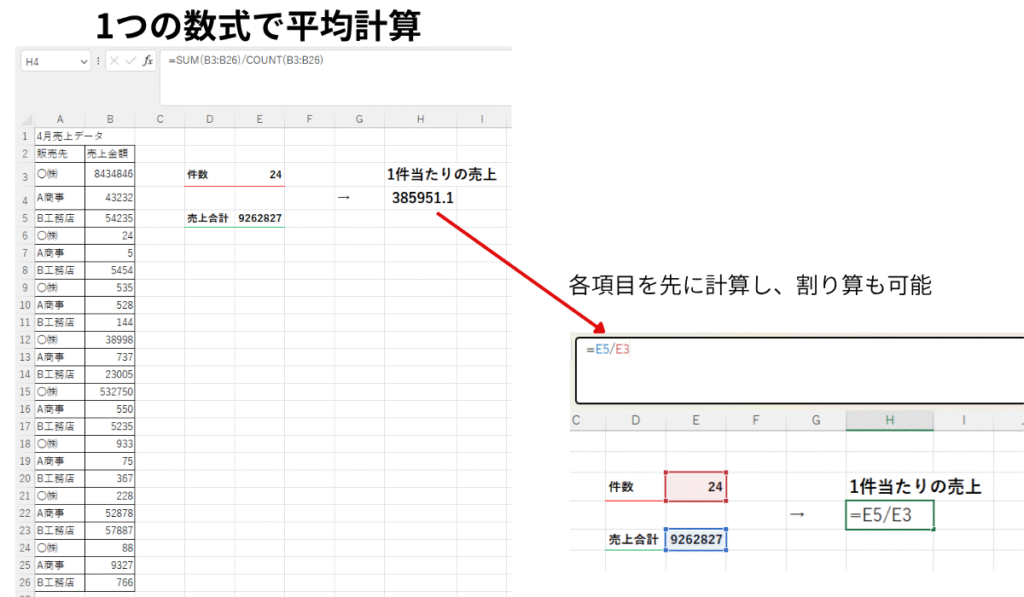Viewport: 1024px width, 597px height.
Task: Click the three-dot handle beside Name Box
Action: click(98, 61)
